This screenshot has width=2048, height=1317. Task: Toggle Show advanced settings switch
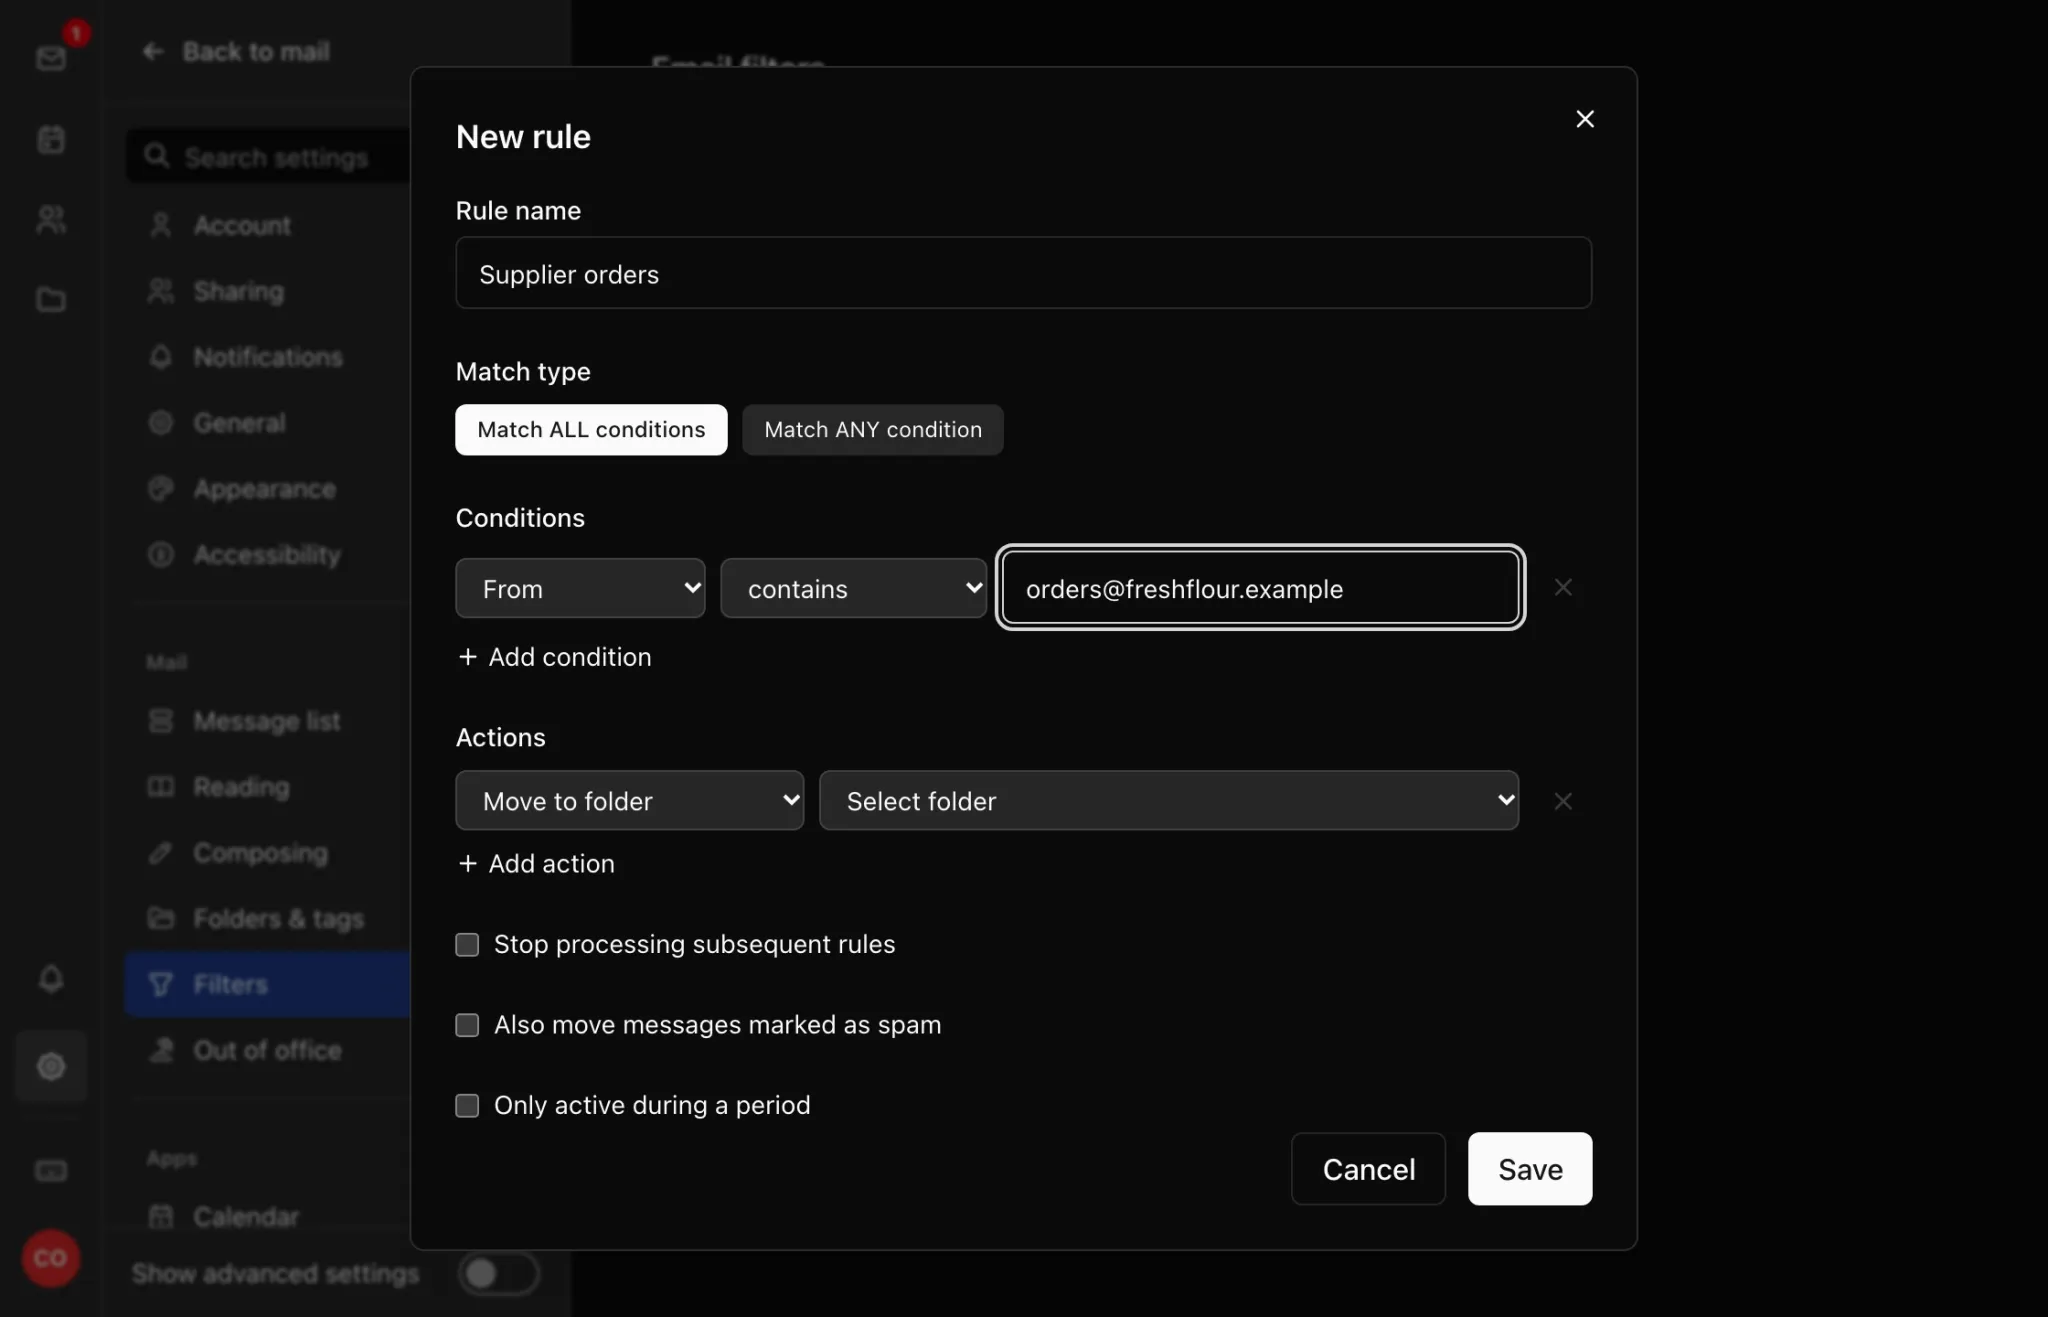pyautogui.click(x=498, y=1273)
